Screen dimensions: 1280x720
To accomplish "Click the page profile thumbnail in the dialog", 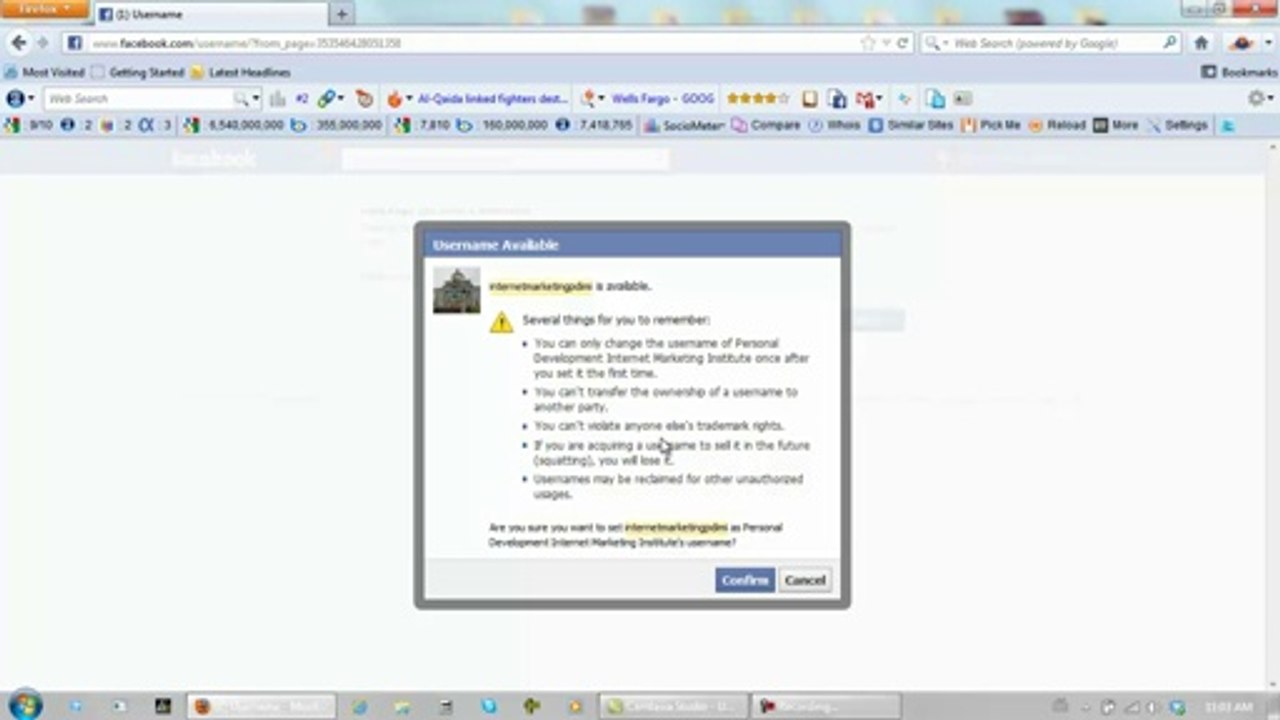I will 456,290.
